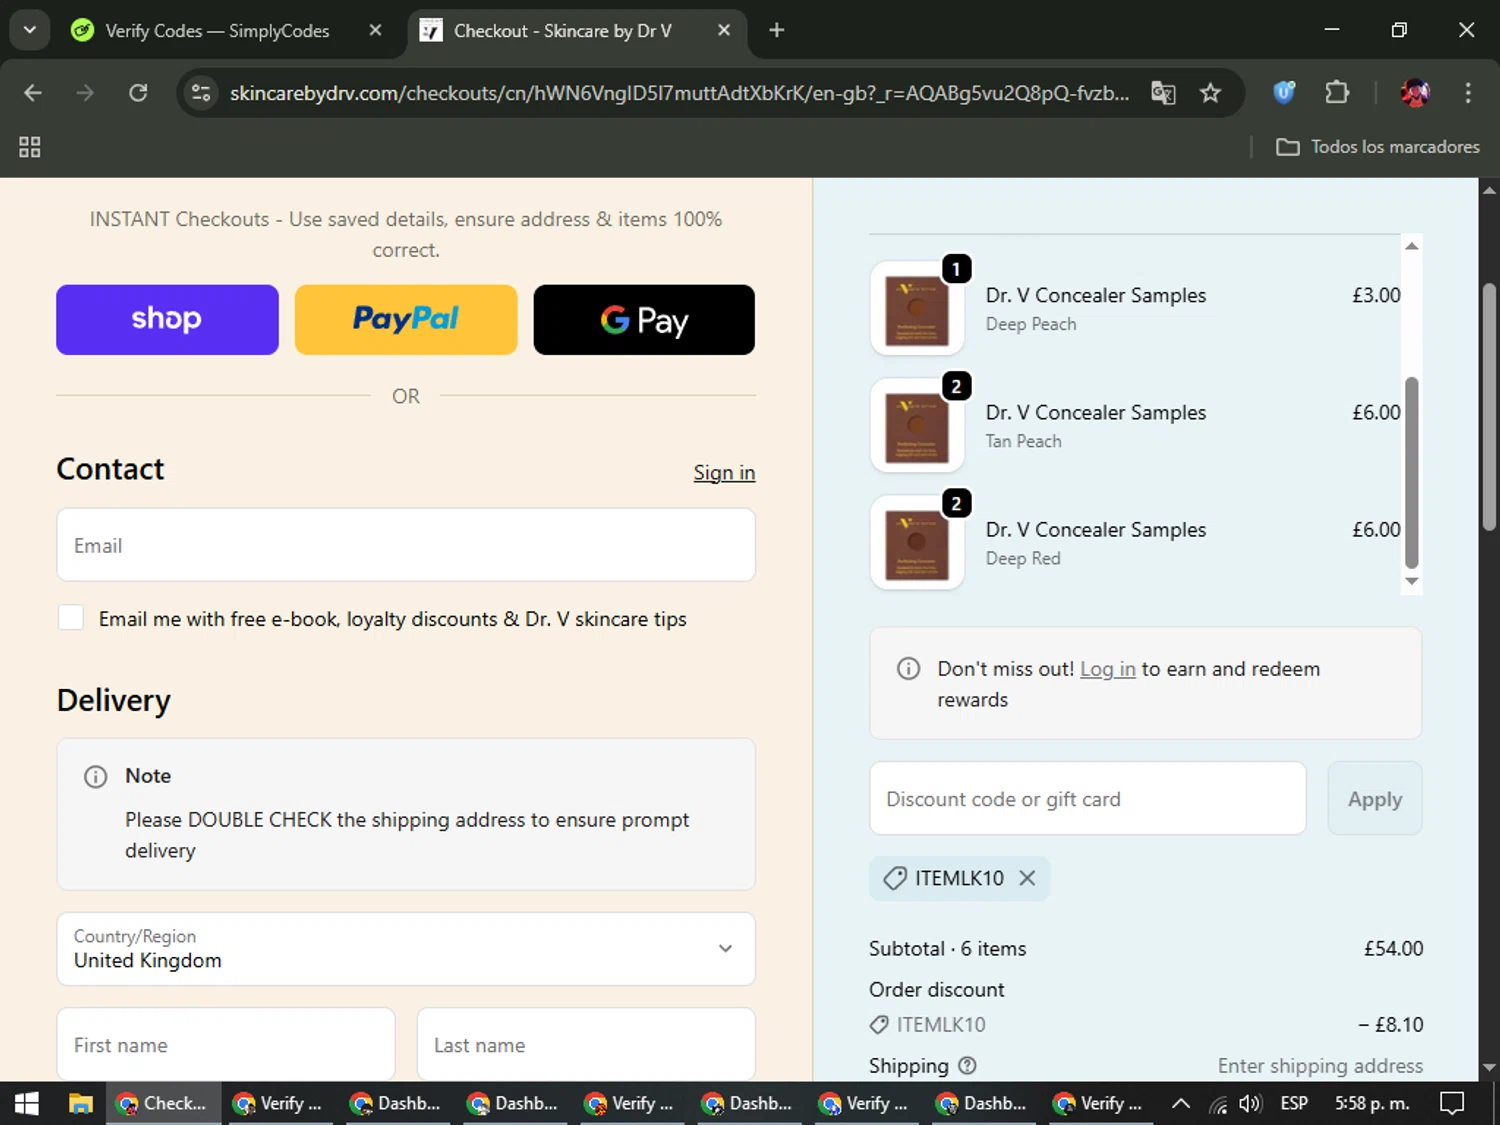The height and width of the screenshot is (1125, 1500).
Task: Click the Note info icon
Action: click(96, 777)
